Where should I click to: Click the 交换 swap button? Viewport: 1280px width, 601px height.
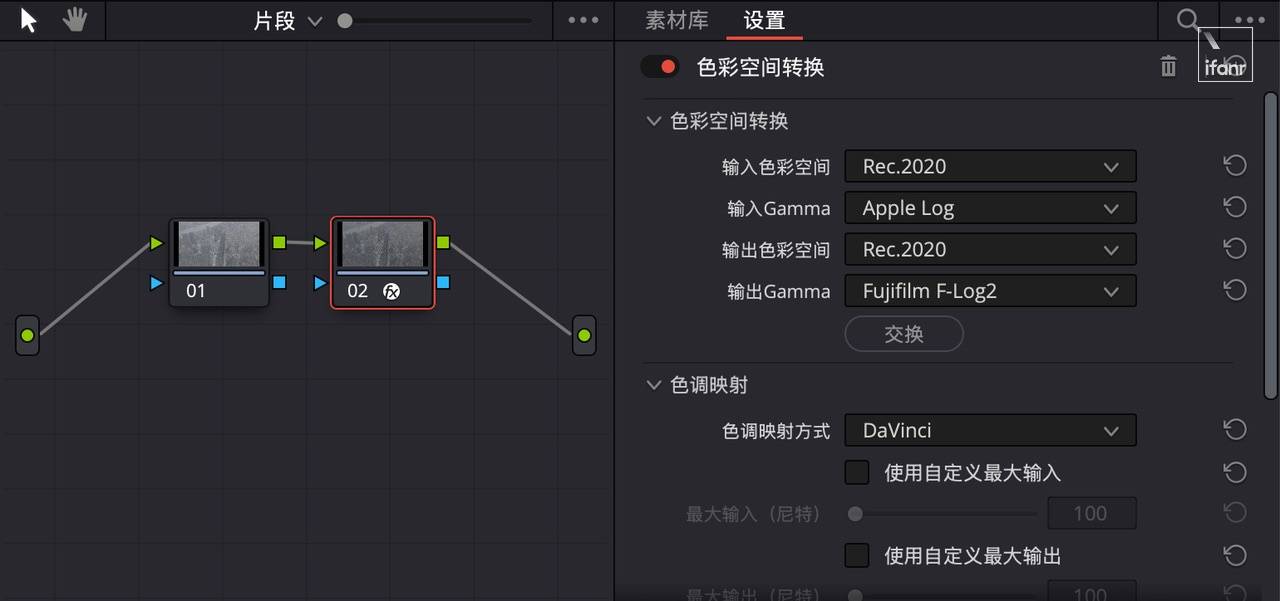(x=904, y=334)
